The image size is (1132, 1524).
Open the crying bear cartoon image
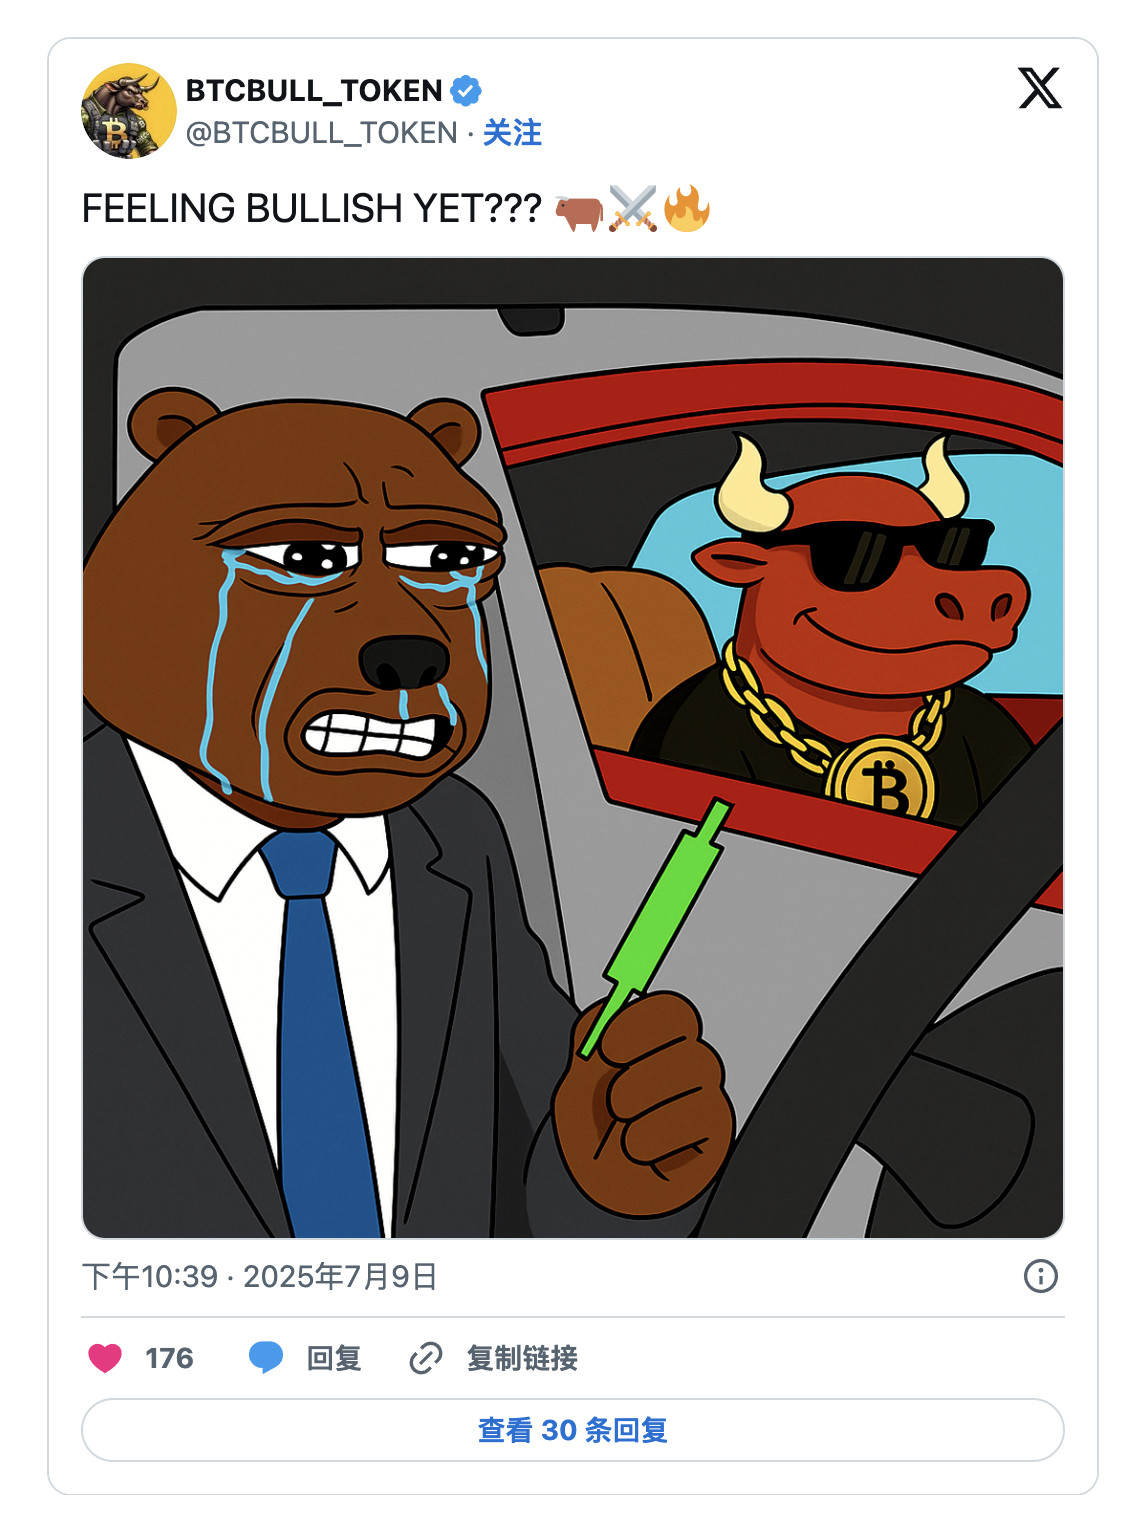point(572,748)
